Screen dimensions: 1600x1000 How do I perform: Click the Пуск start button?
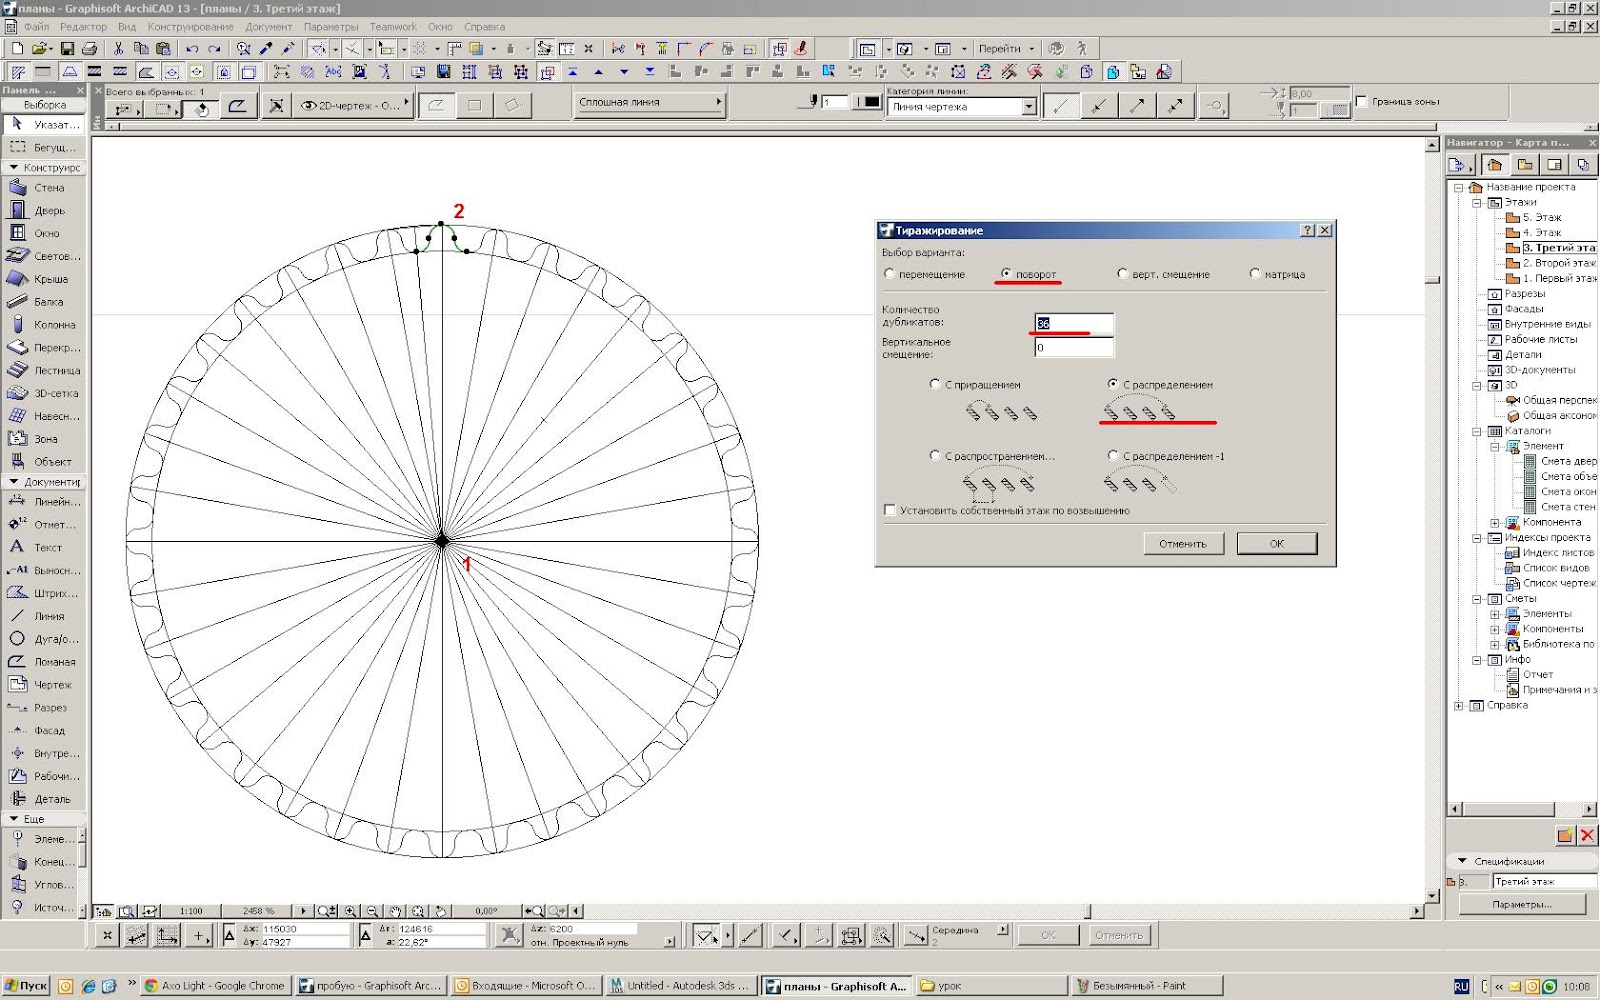(x=26, y=985)
